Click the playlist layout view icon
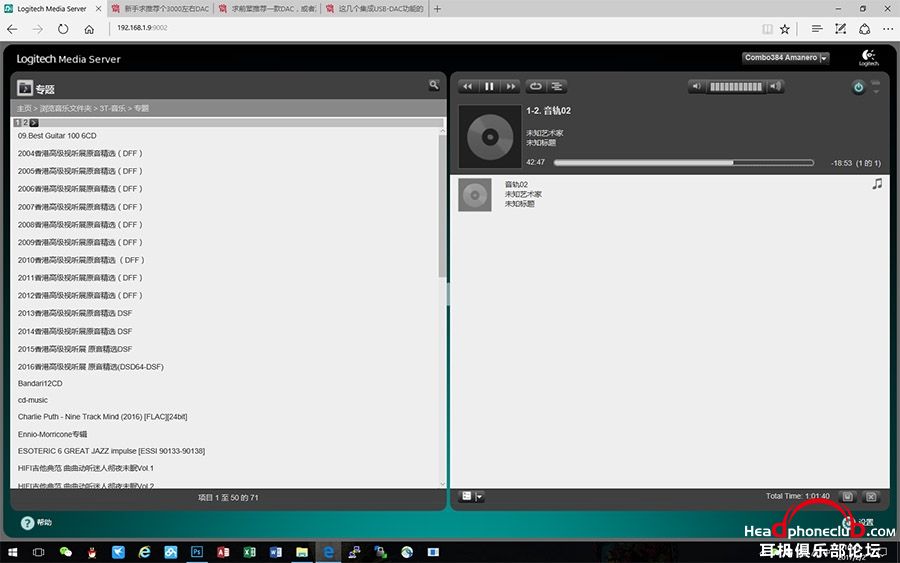The height and width of the screenshot is (563, 900). click(x=467, y=496)
